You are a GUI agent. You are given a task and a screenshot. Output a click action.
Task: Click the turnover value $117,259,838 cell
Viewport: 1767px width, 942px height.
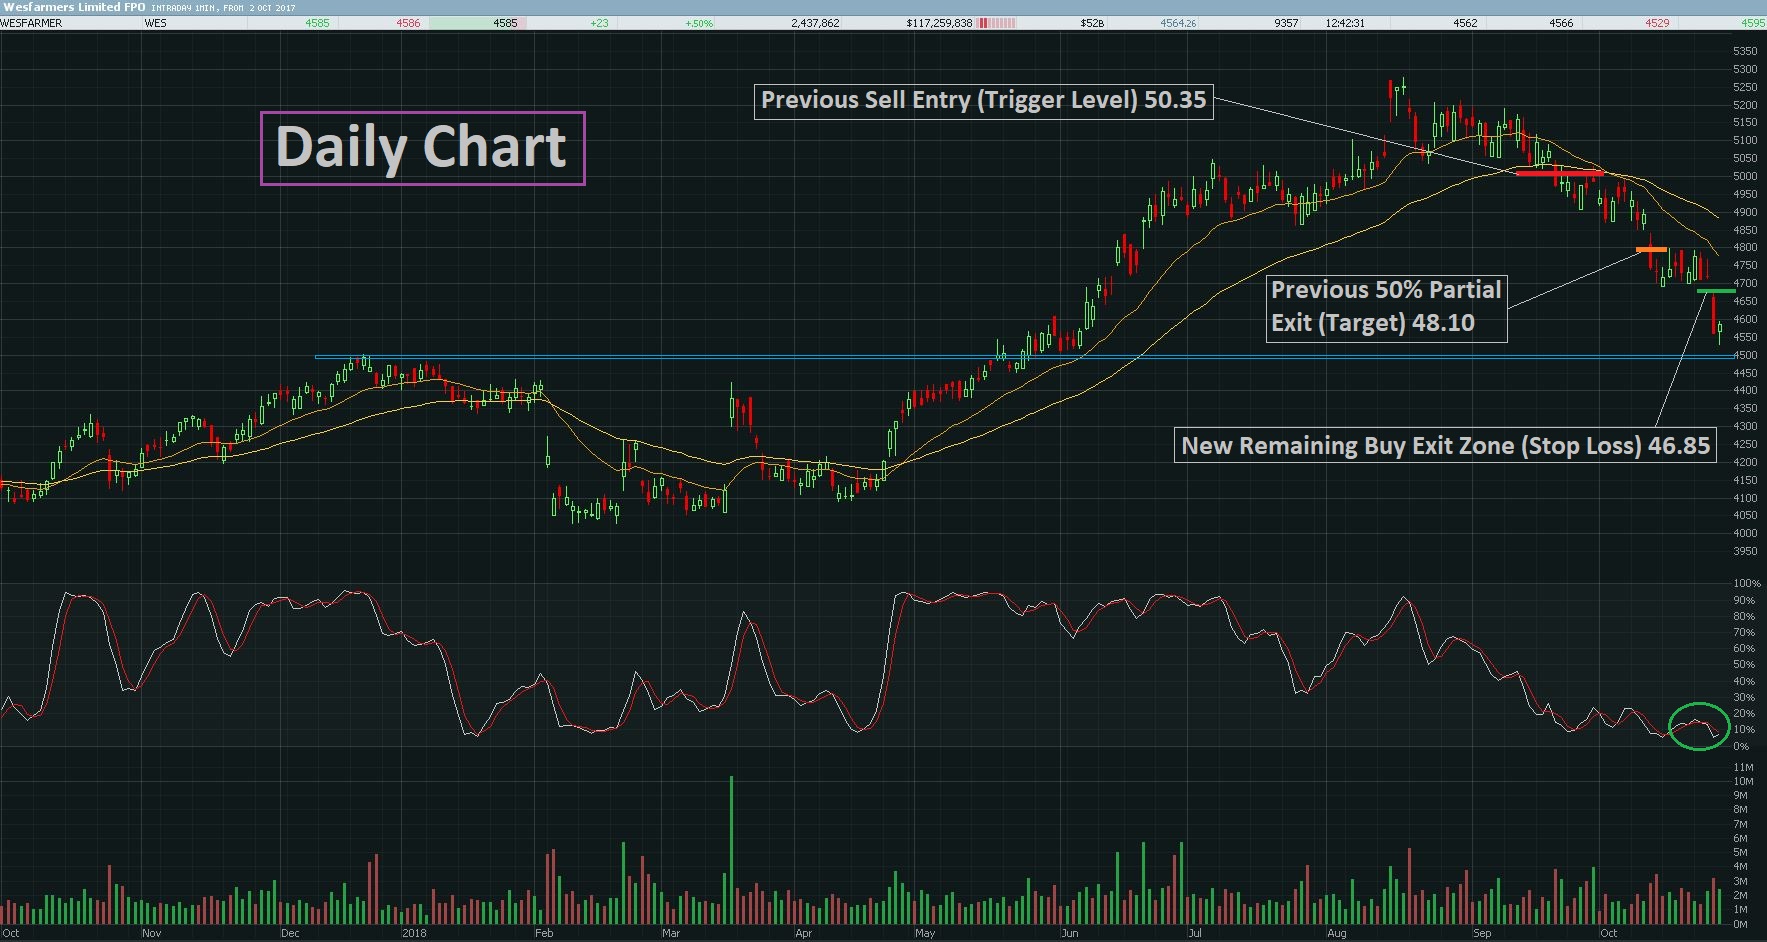tap(939, 23)
